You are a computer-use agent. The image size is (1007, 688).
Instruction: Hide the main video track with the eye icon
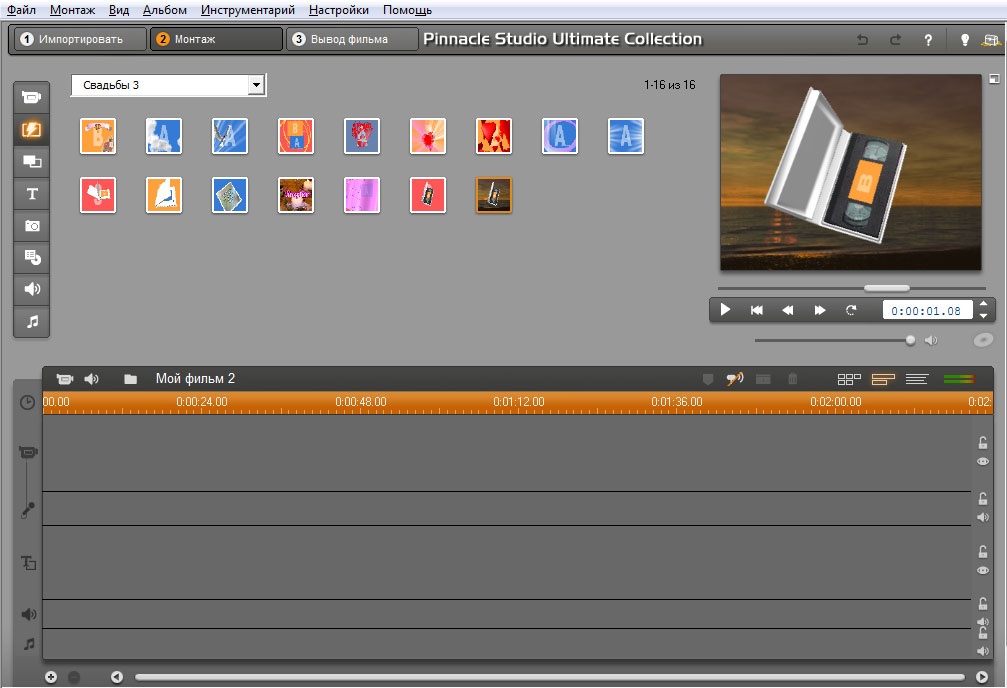983,462
